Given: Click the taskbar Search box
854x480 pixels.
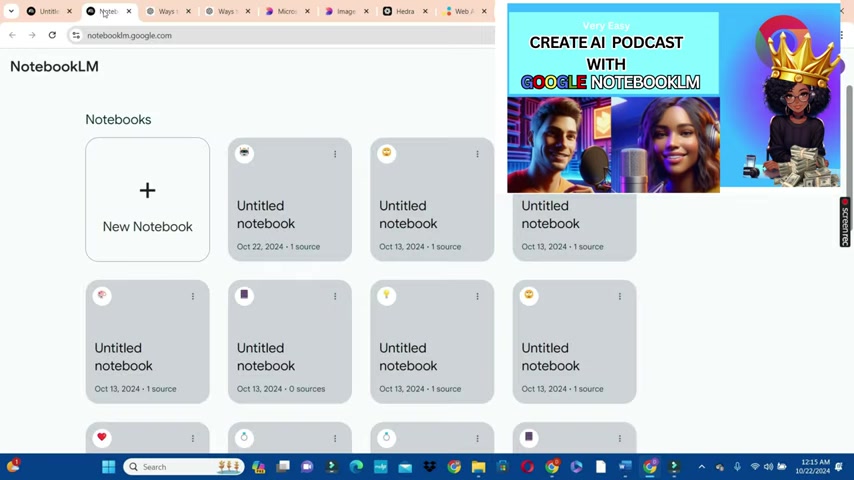Looking at the screenshot, I should click(184, 467).
